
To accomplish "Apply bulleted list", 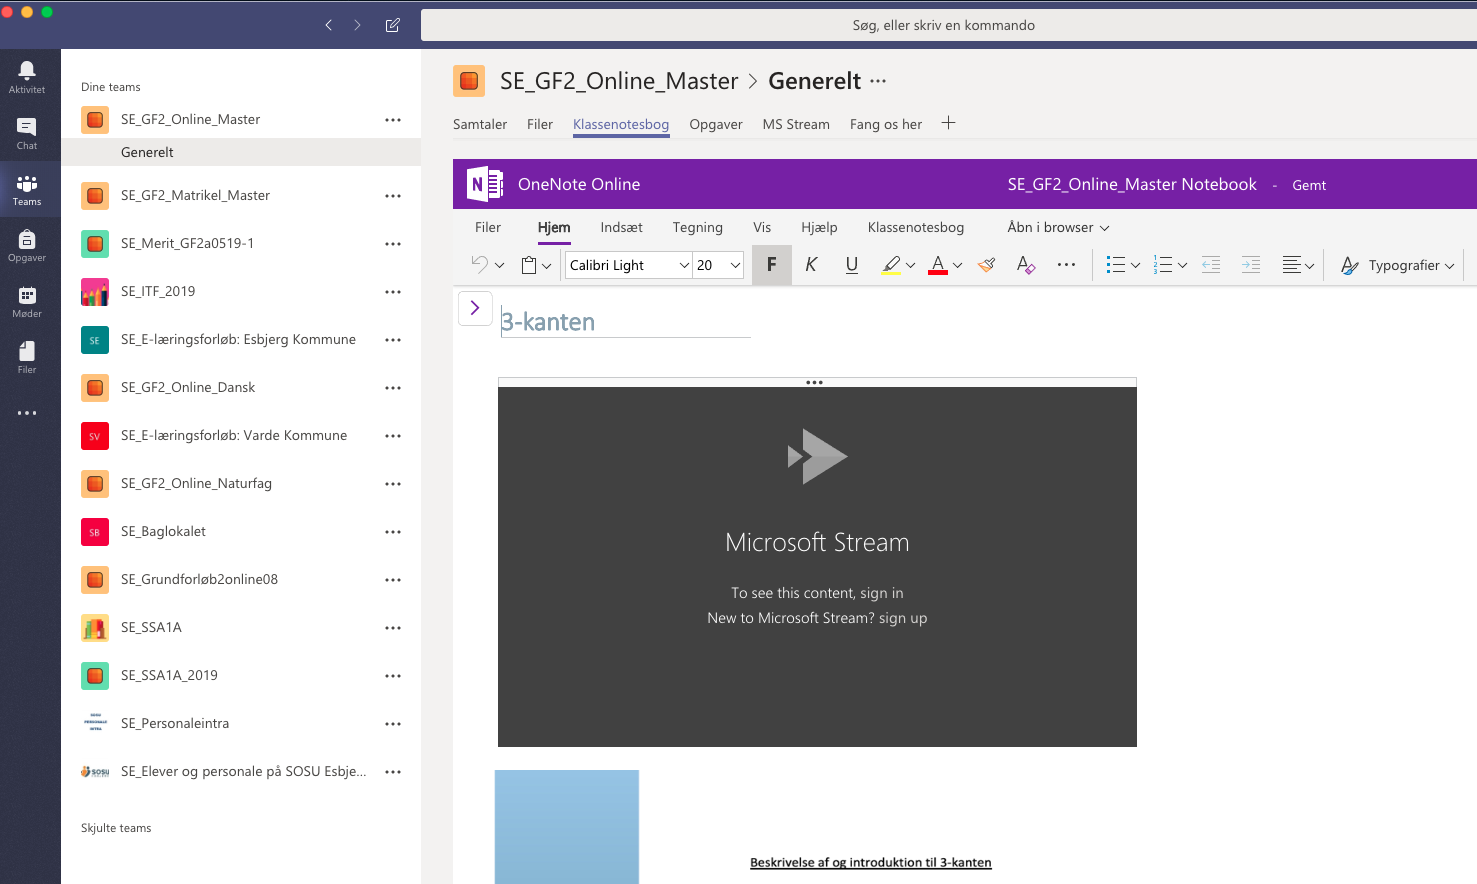I will tap(1116, 265).
